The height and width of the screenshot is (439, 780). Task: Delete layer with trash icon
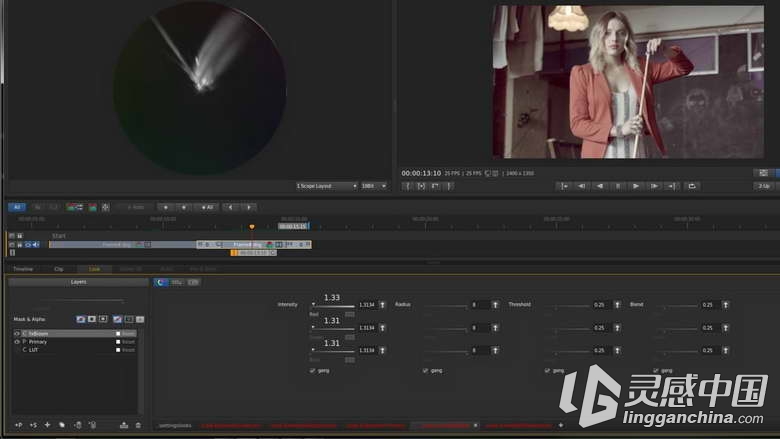click(x=138, y=425)
